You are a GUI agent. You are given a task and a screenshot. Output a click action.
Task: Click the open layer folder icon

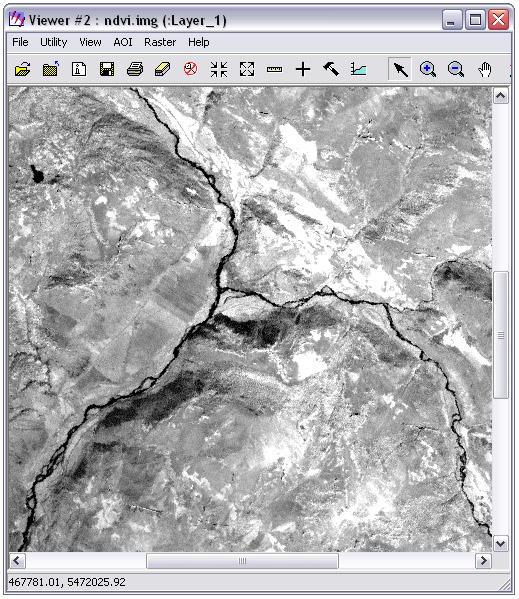(x=23, y=70)
